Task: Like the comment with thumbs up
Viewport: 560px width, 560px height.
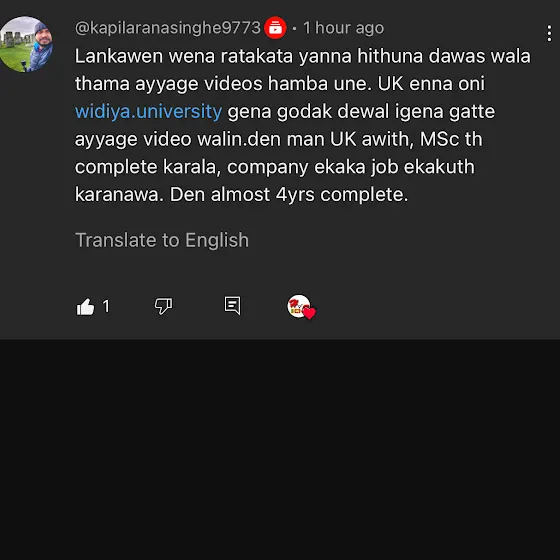Action: click(85, 306)
